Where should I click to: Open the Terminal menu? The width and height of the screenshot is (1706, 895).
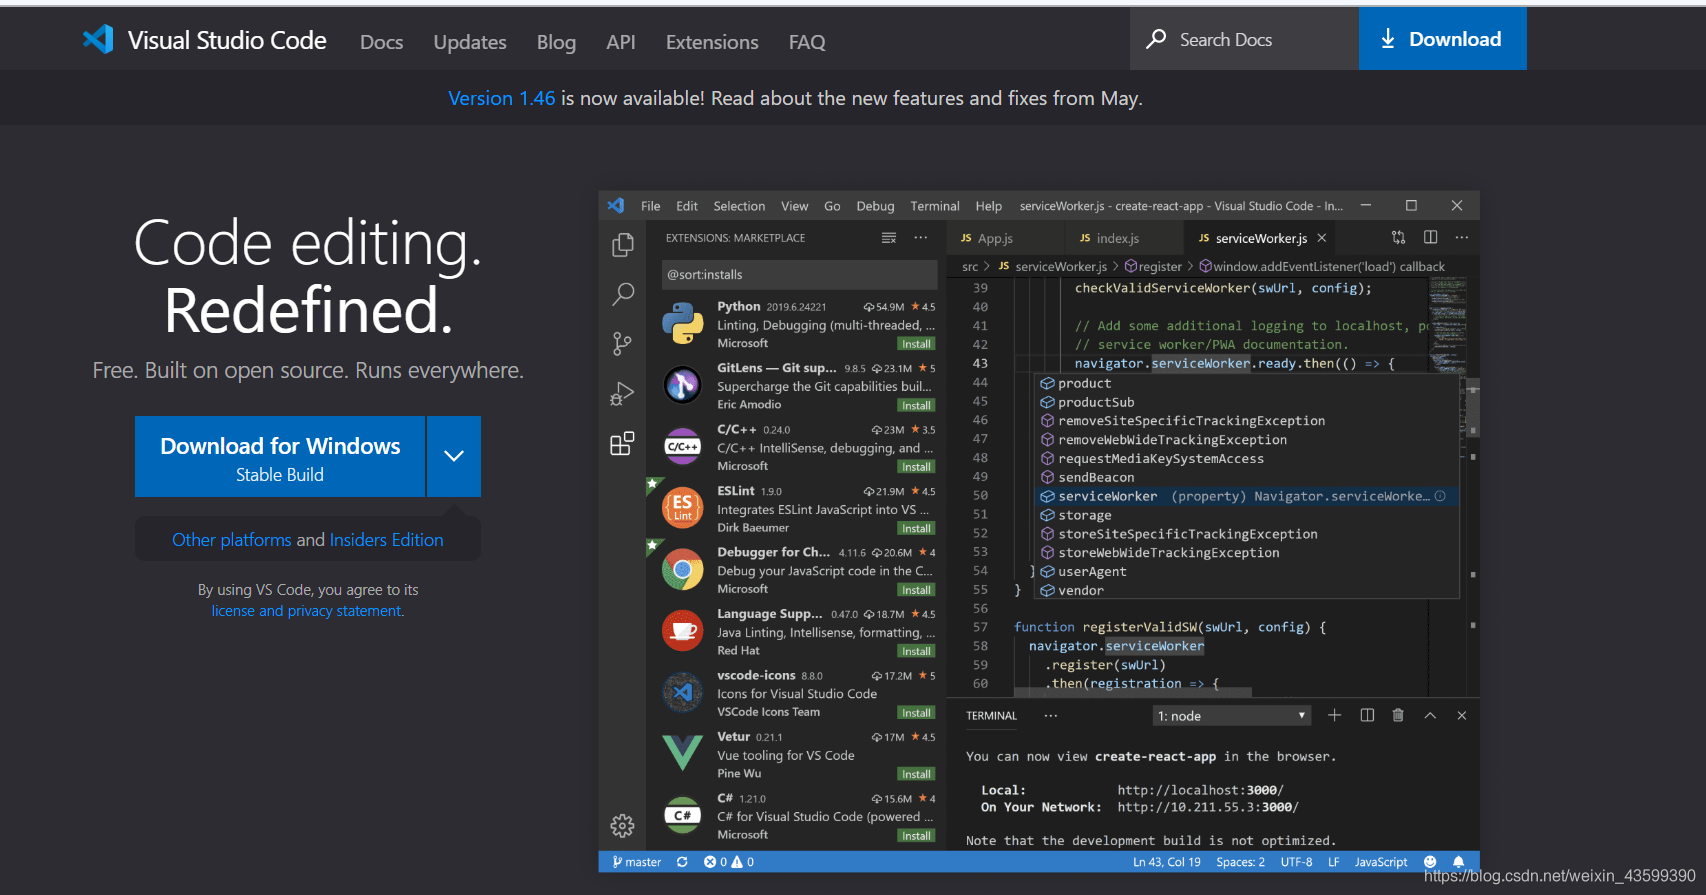pyautogui.click(x=935, y=206)
